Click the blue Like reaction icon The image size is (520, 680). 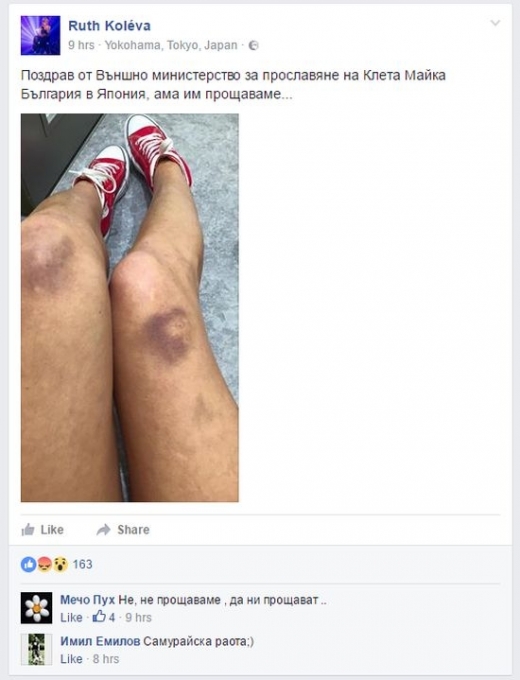(x=29, y=564)
